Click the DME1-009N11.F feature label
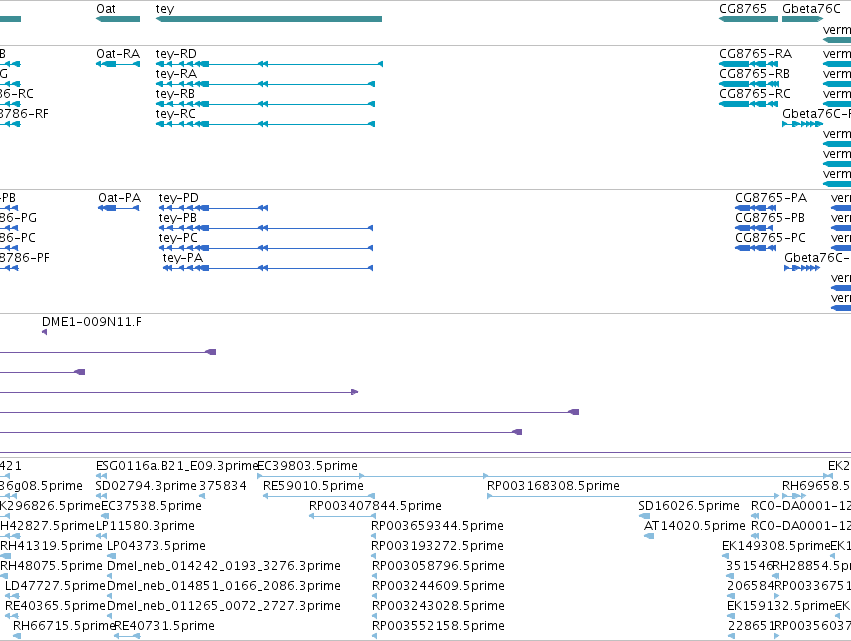Viewport: 851px width, 641px height. coord(92,322)
